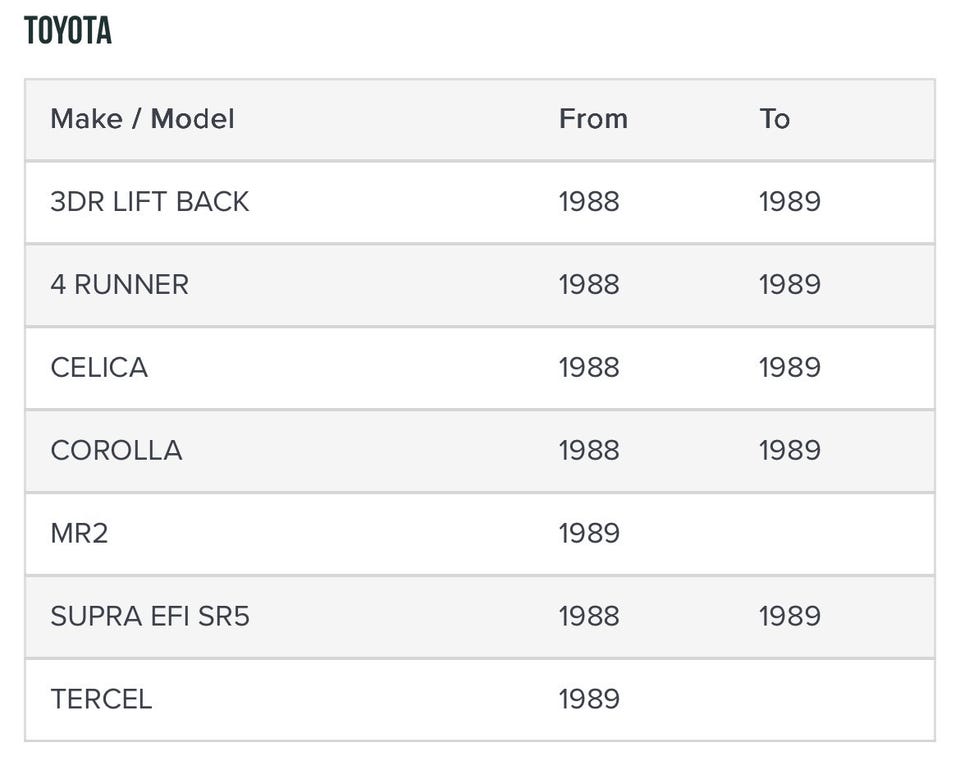Image resolution: width=960 pixels, height=761 pixels.
Task: Click the From year 1989 for MR2
Action: [589, 534]
